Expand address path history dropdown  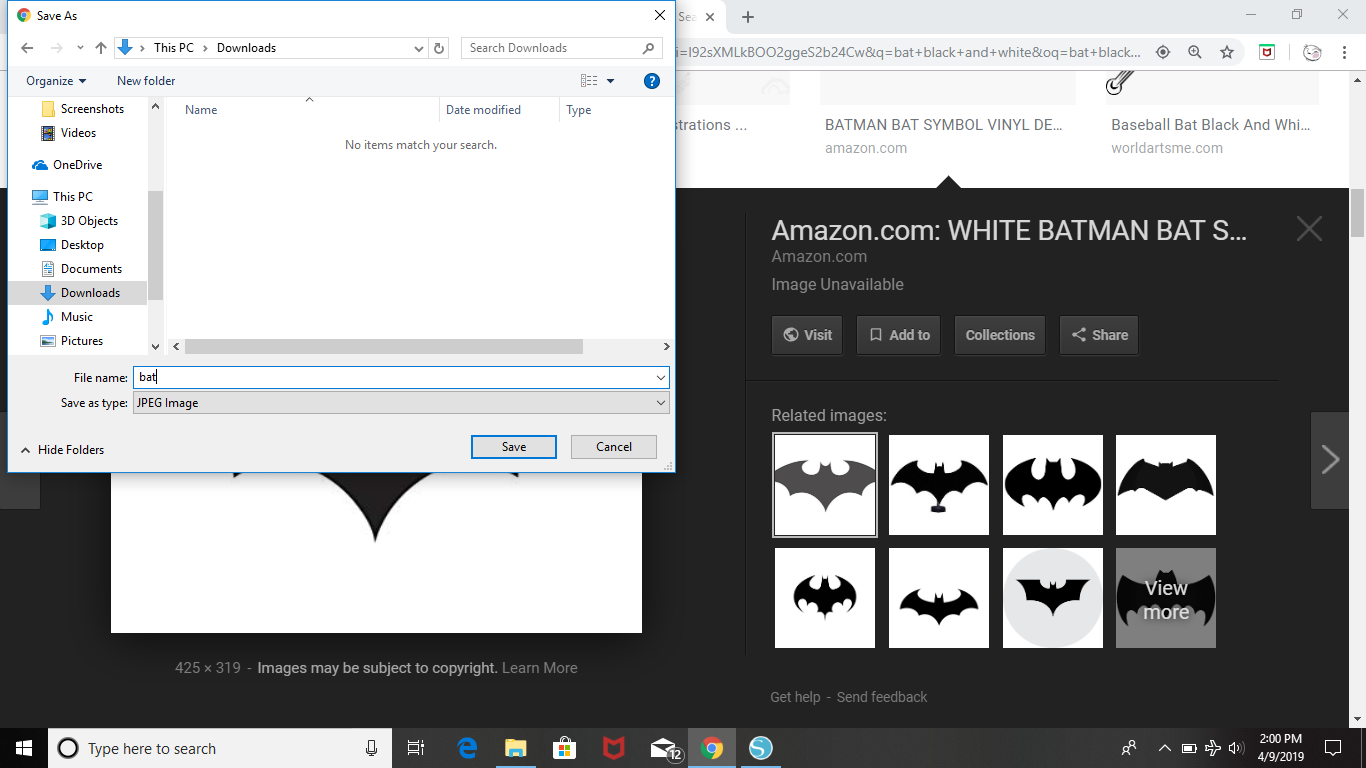419,48
